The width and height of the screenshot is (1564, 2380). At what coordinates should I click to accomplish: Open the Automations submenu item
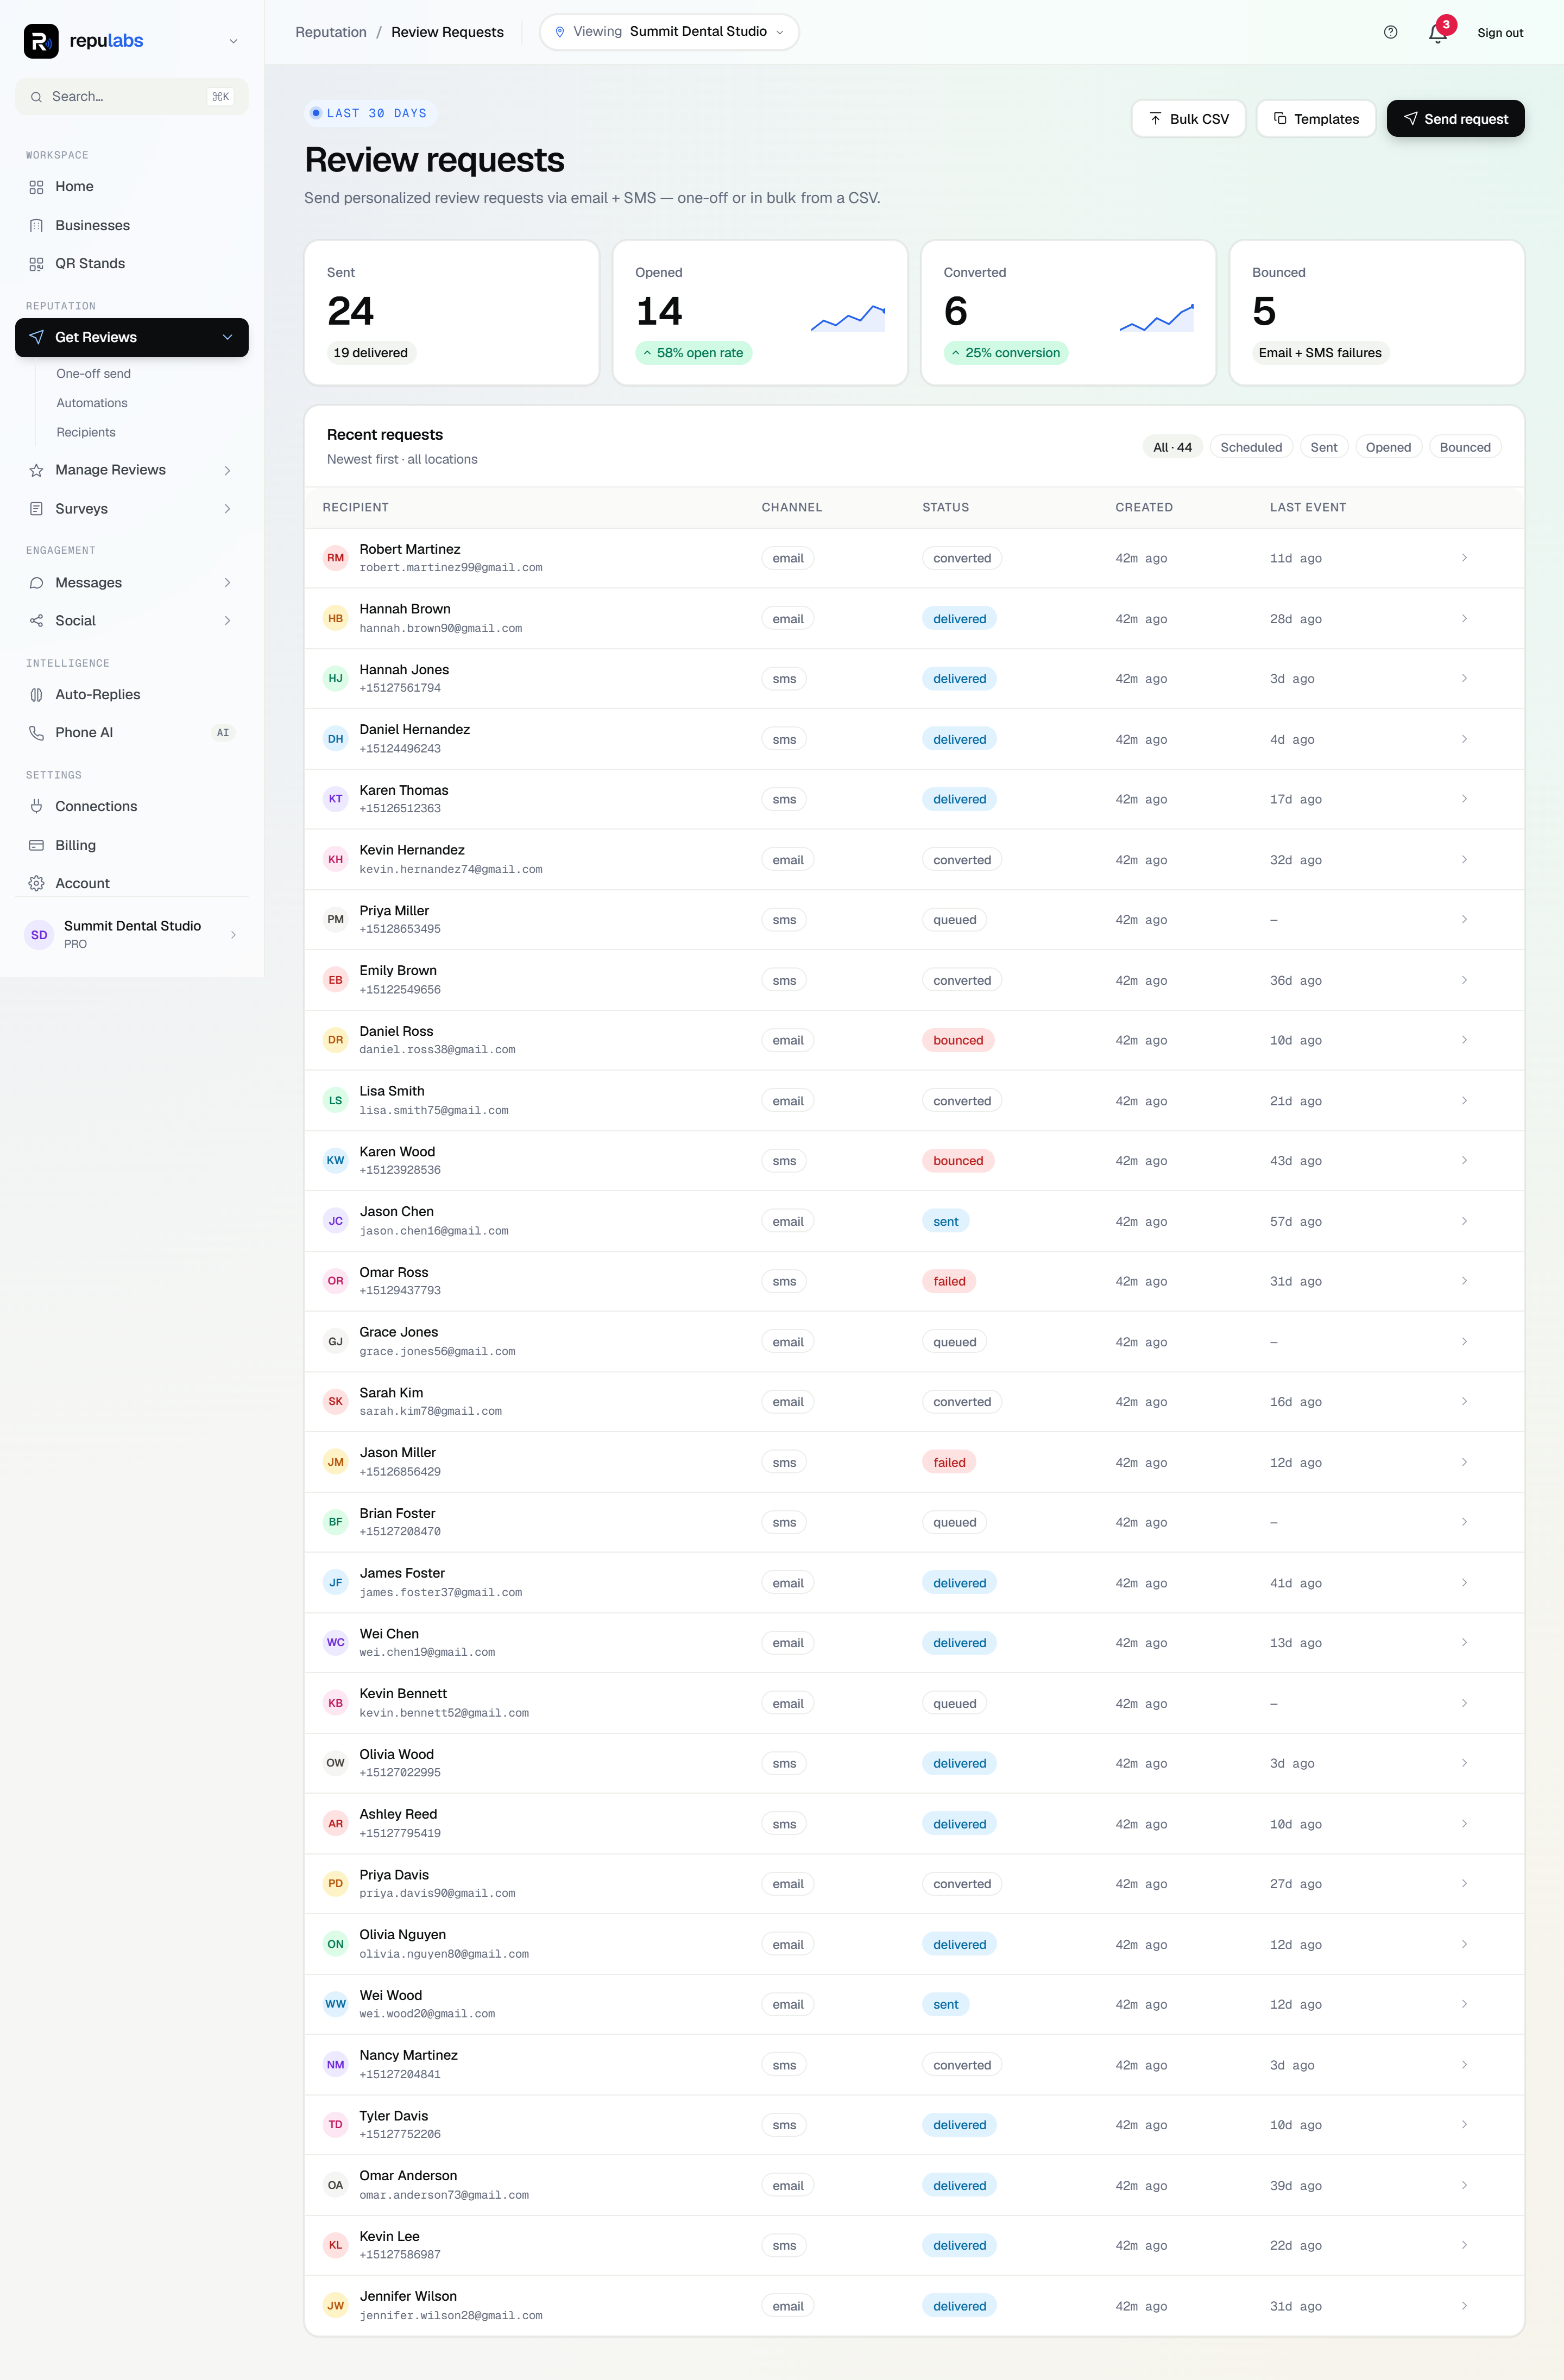coord(92,403)
